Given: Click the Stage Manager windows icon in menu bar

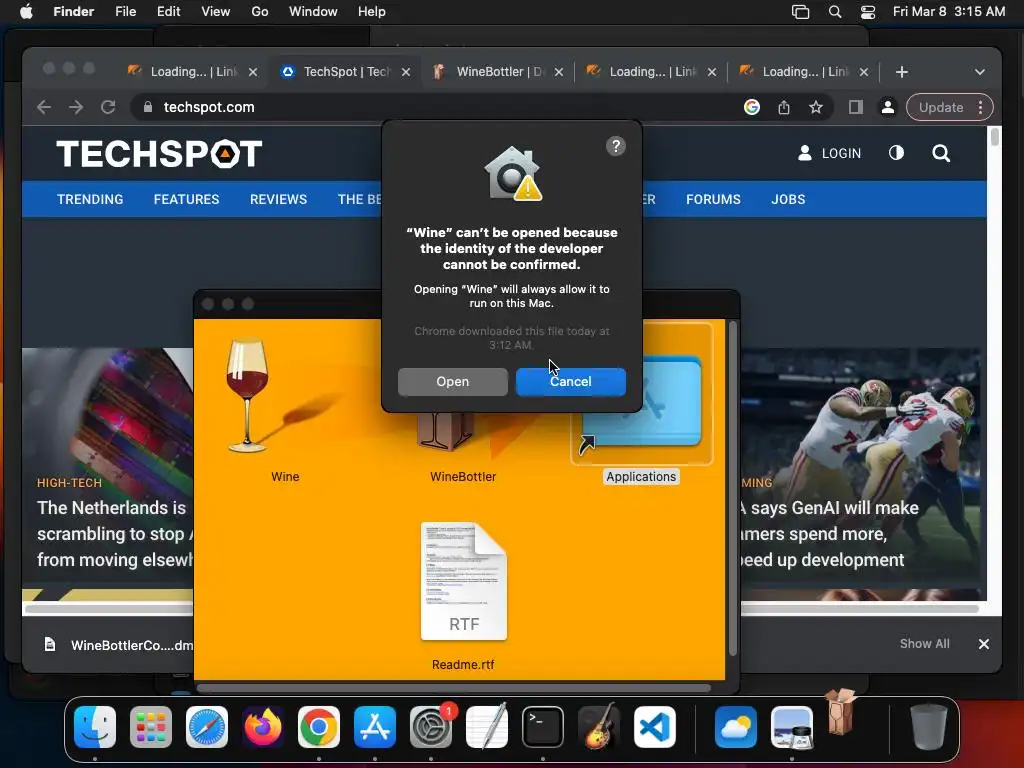Looking at the screenshot, I should pos(801,12).
